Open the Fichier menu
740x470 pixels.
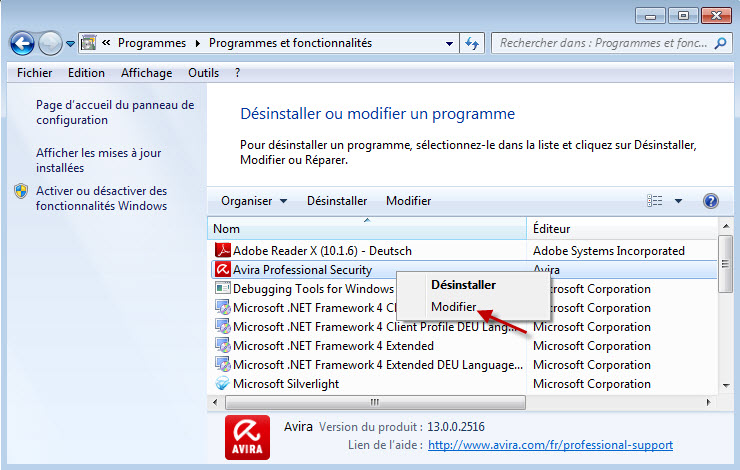click(x=34, y=73)
